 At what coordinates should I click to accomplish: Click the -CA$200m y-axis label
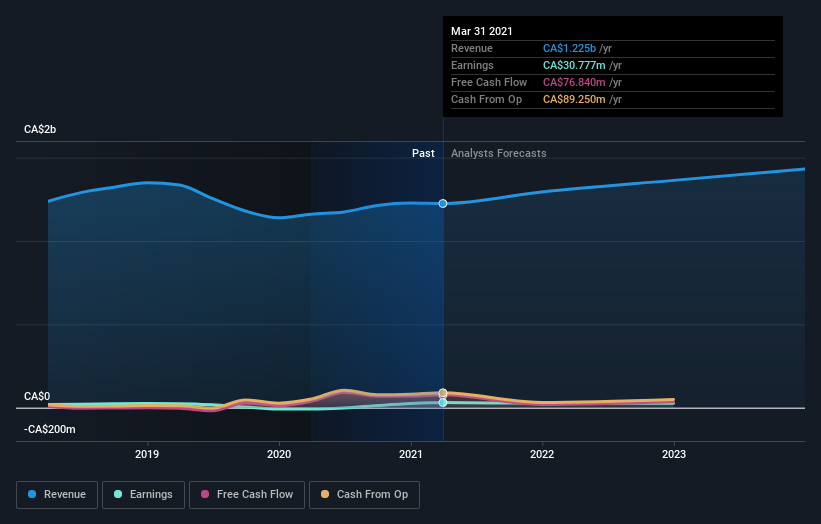50,429
